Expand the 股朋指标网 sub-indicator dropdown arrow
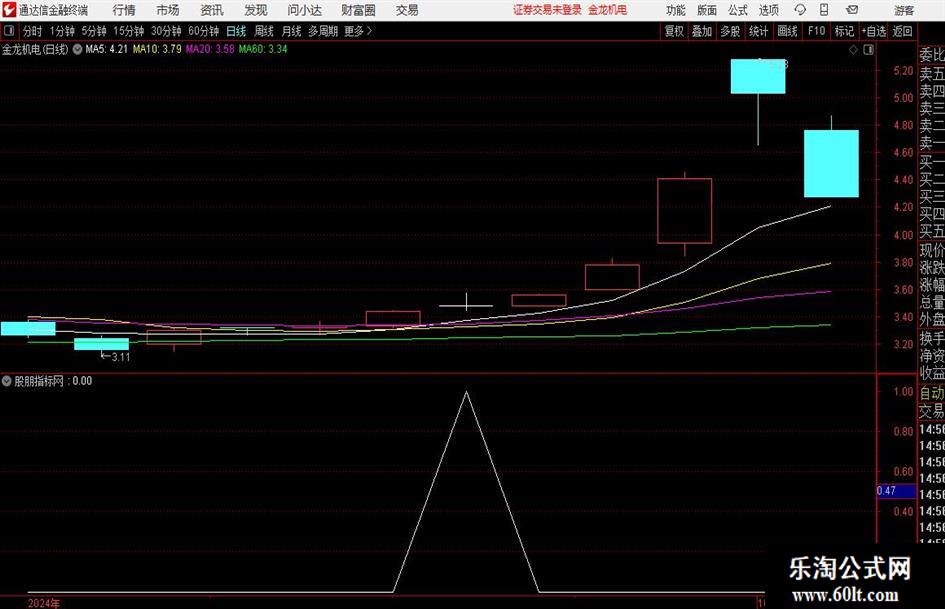This screenshot has width=945, height=609. coord(7,381)
